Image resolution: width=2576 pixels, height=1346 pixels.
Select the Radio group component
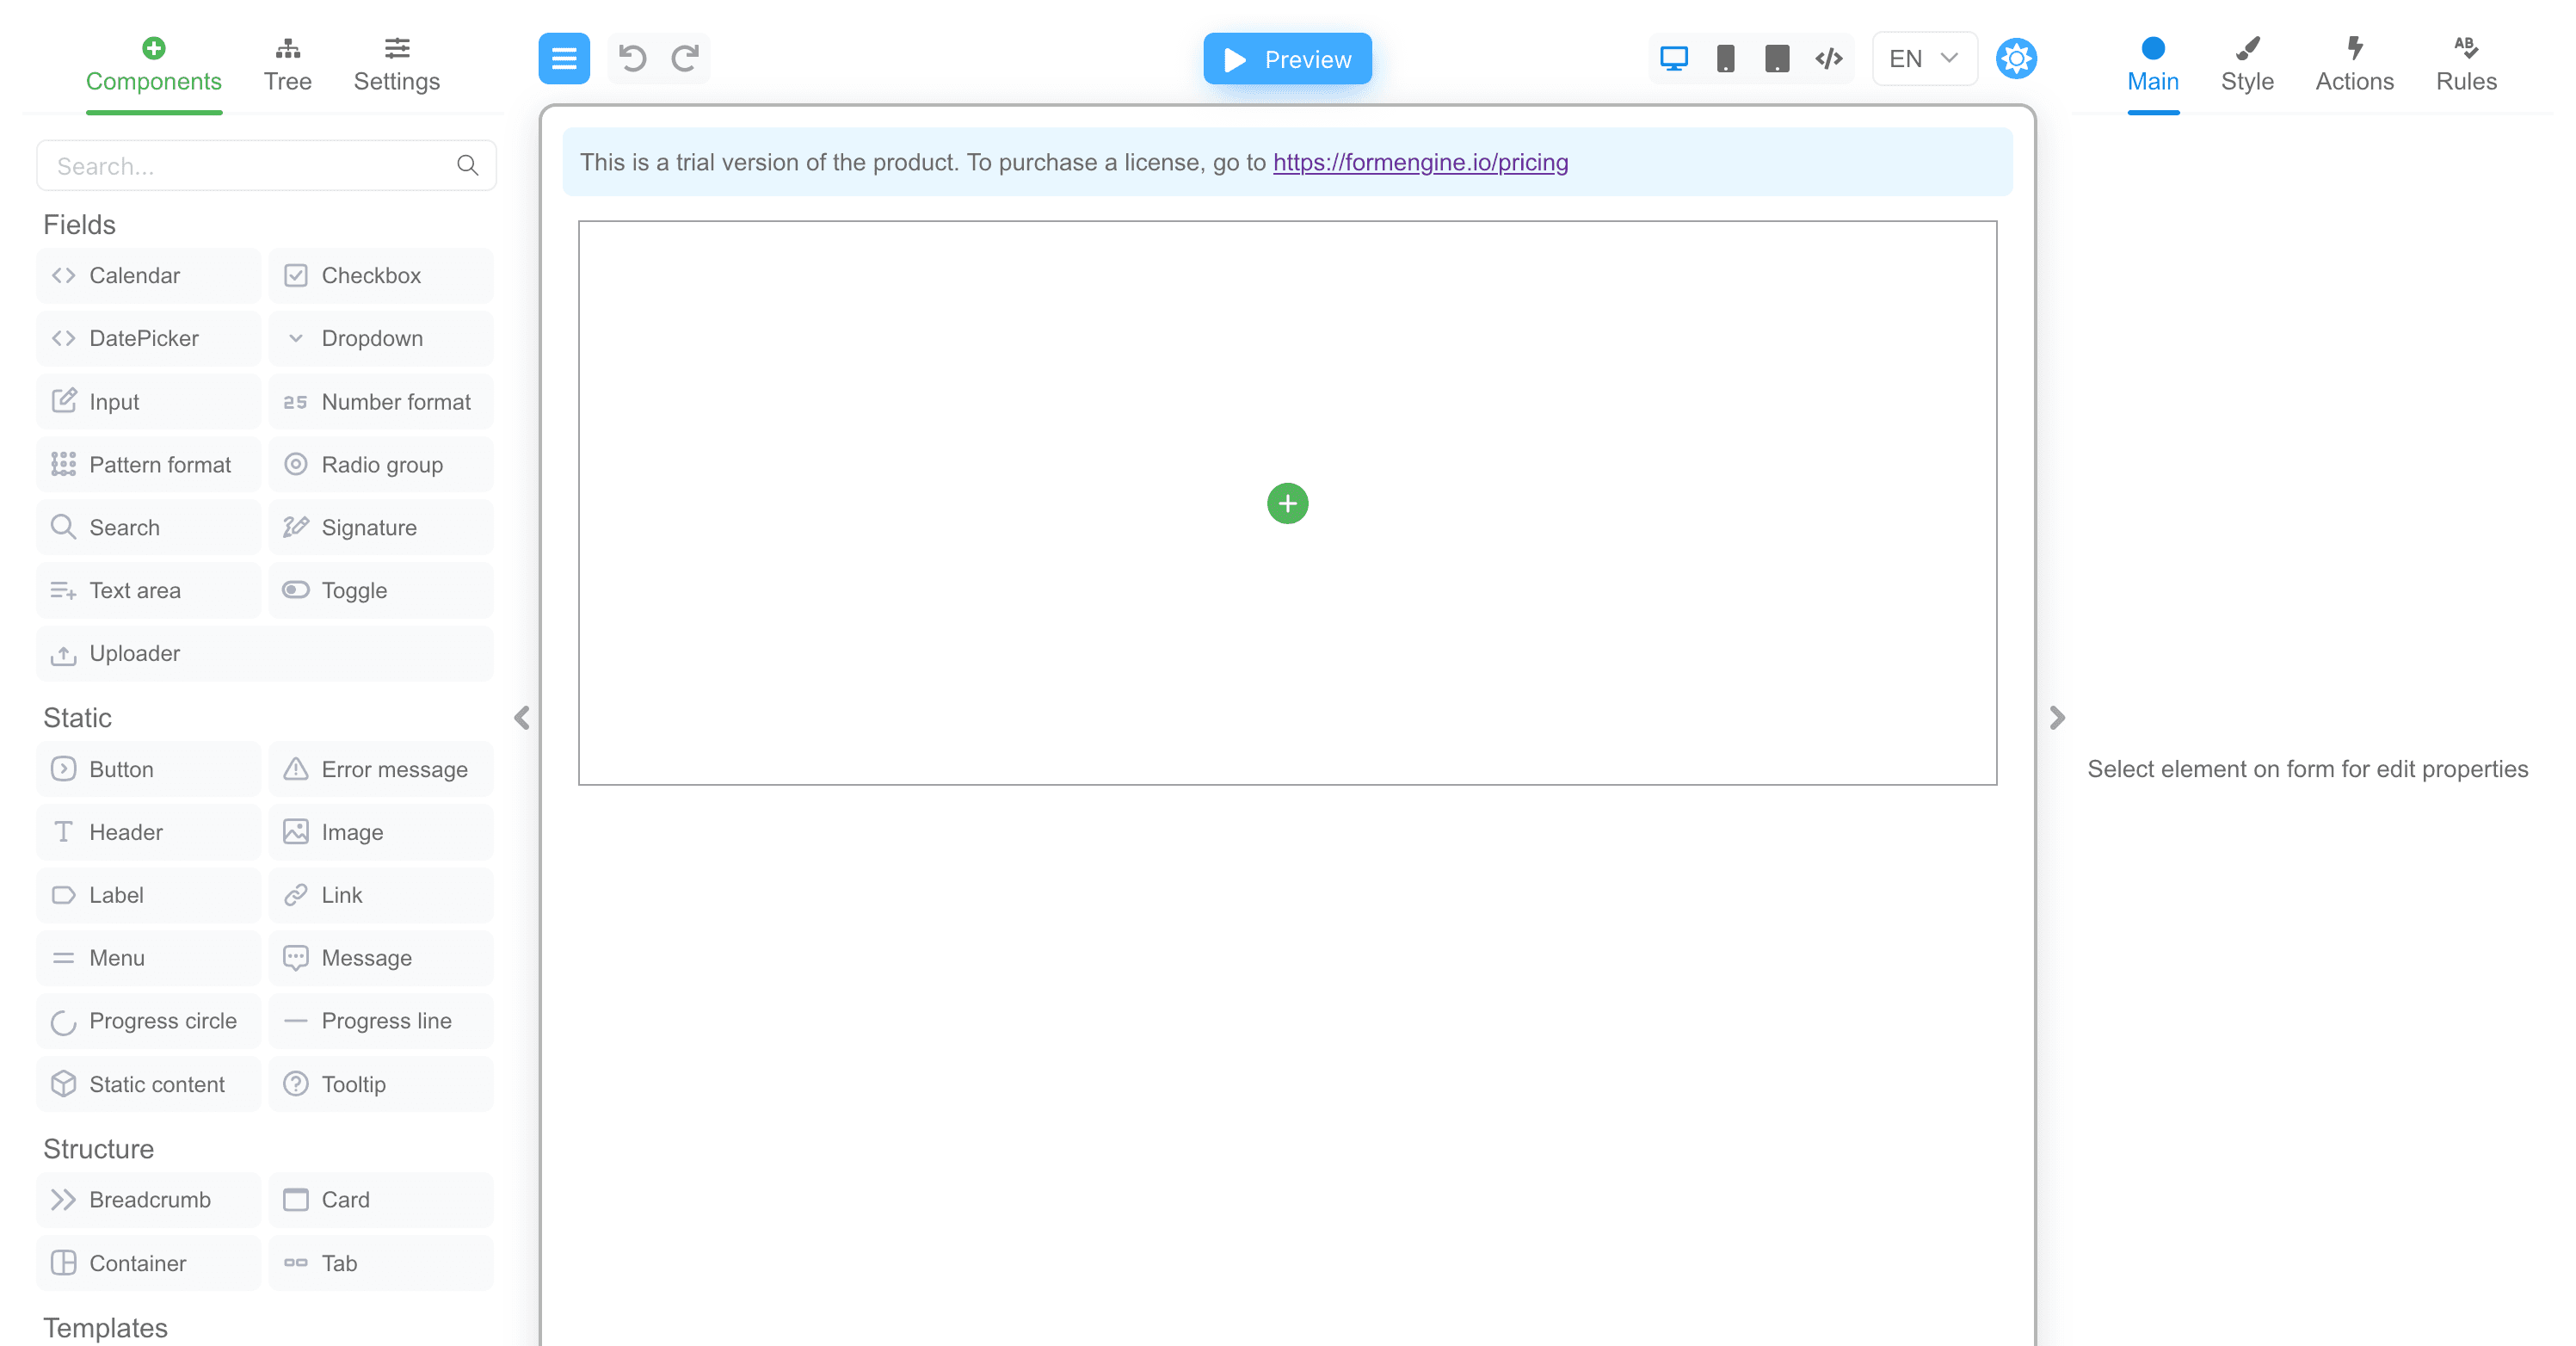point(380,464)
